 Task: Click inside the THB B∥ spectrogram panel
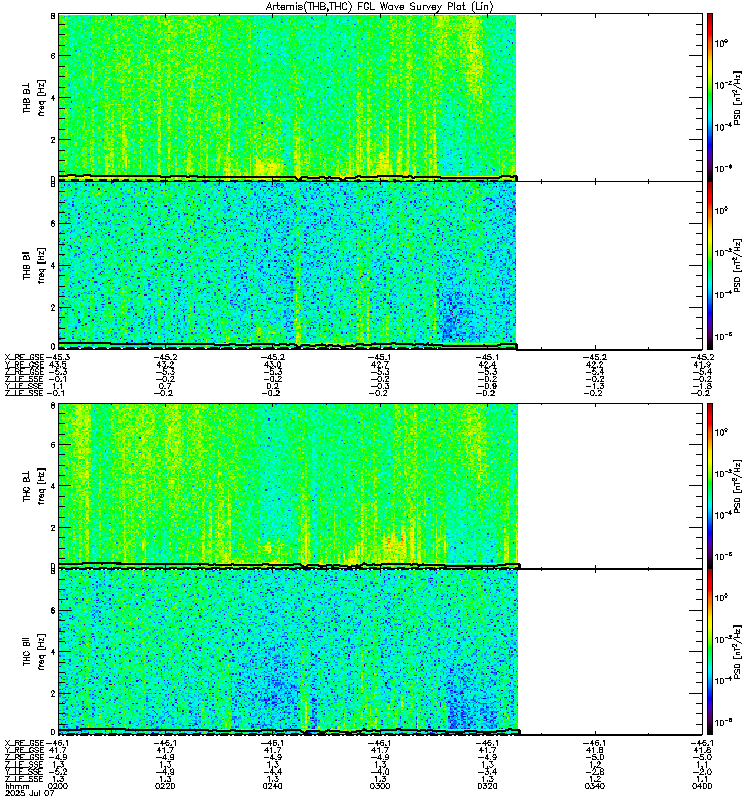(x=380, y=265)
